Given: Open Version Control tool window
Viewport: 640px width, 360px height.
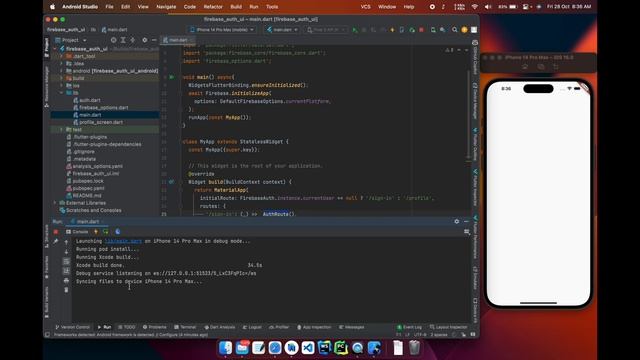Looking at the screenshot, I should click(x=72, y=327).
